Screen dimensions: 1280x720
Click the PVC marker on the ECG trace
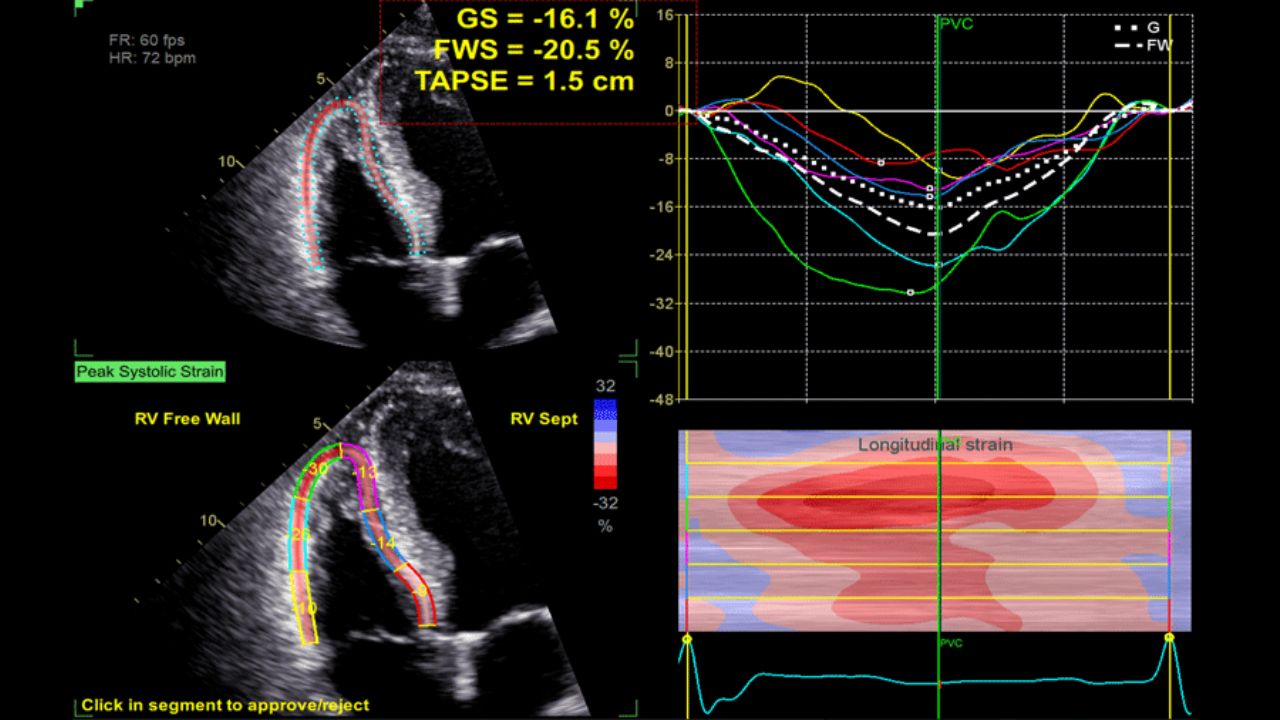[x=950, y=643]
